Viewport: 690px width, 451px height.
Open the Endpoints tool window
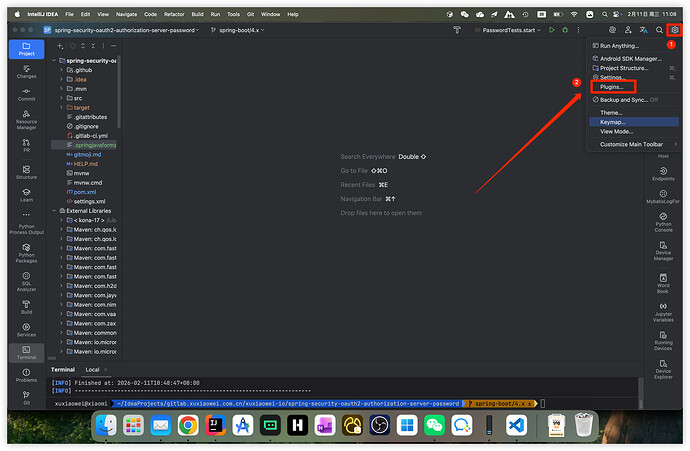click(663, 170)
